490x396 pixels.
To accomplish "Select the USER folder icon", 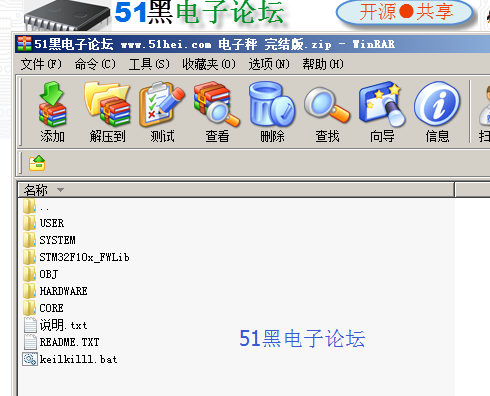I will coord(29,223).
